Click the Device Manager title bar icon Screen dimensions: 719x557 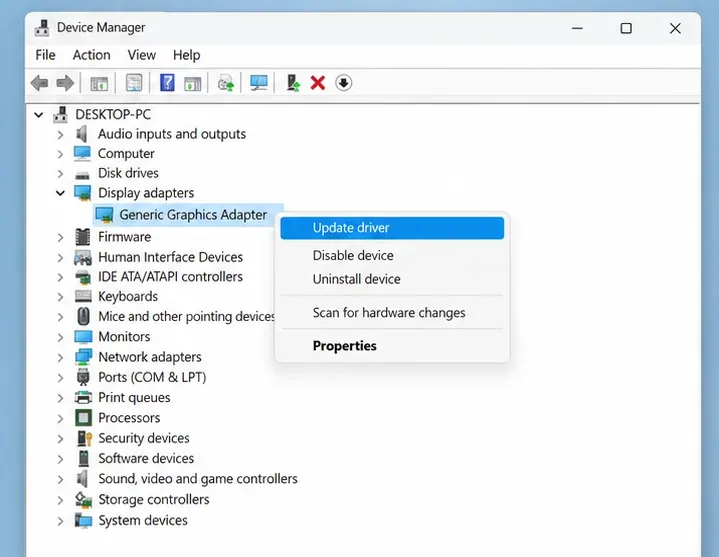[x=42, y=28]
